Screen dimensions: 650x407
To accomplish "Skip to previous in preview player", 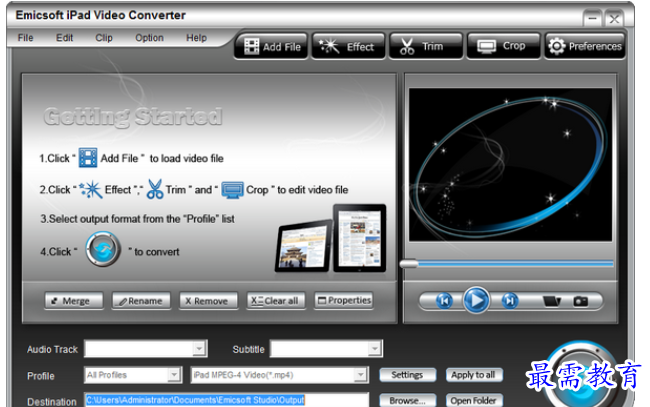I will tap(444, 300).
